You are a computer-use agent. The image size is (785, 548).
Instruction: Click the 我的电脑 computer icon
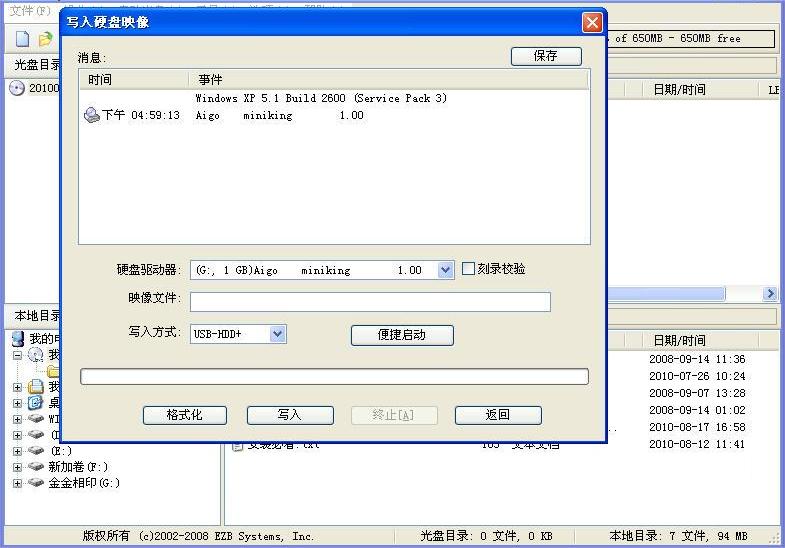[17, 339]
